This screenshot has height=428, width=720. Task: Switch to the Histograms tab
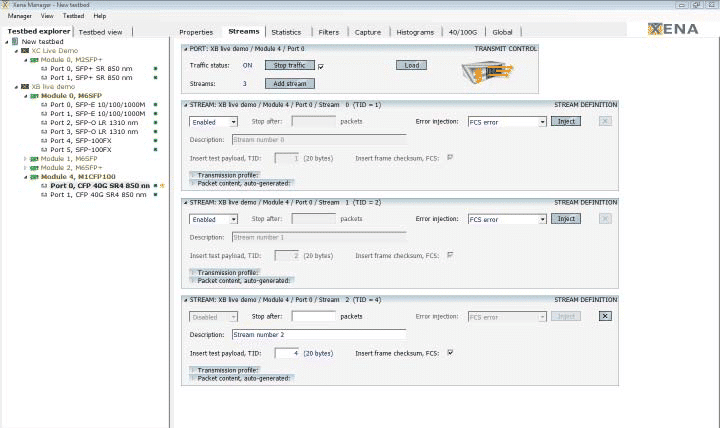[415, 32]
